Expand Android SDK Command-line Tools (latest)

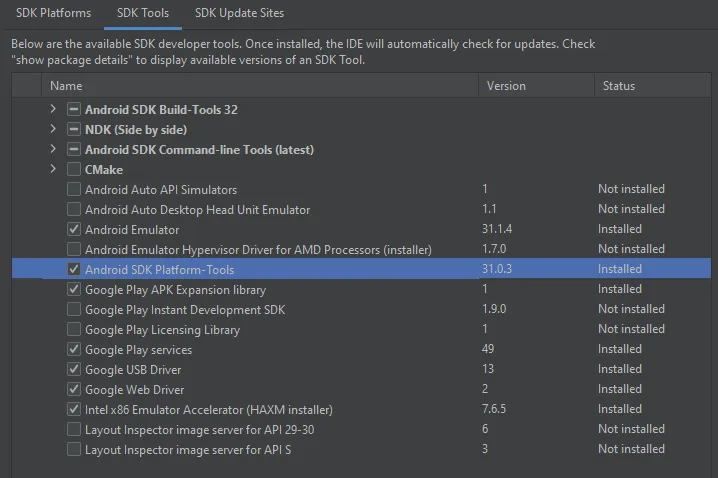tap(53, 149)
